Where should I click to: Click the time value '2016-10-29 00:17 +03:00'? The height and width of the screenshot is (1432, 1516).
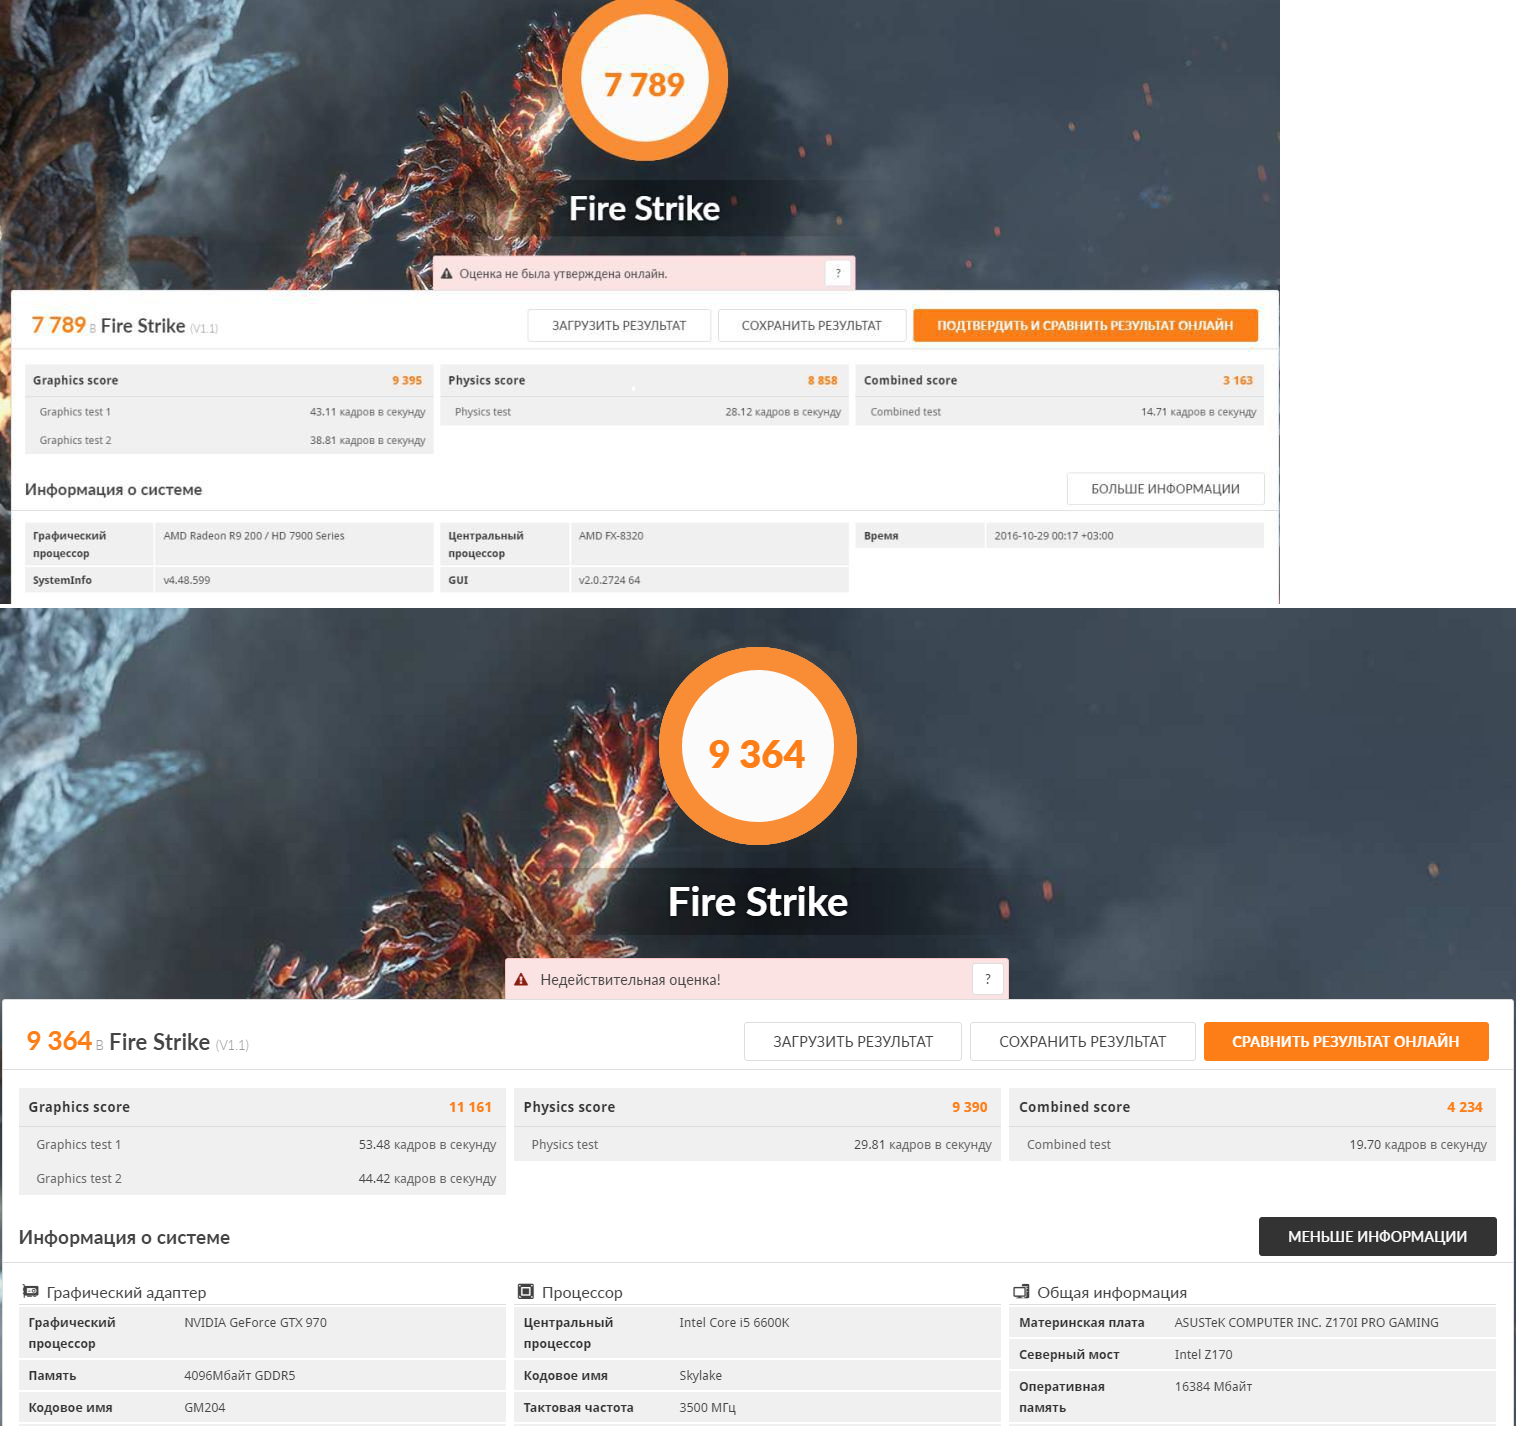(x=1054, y=536)
